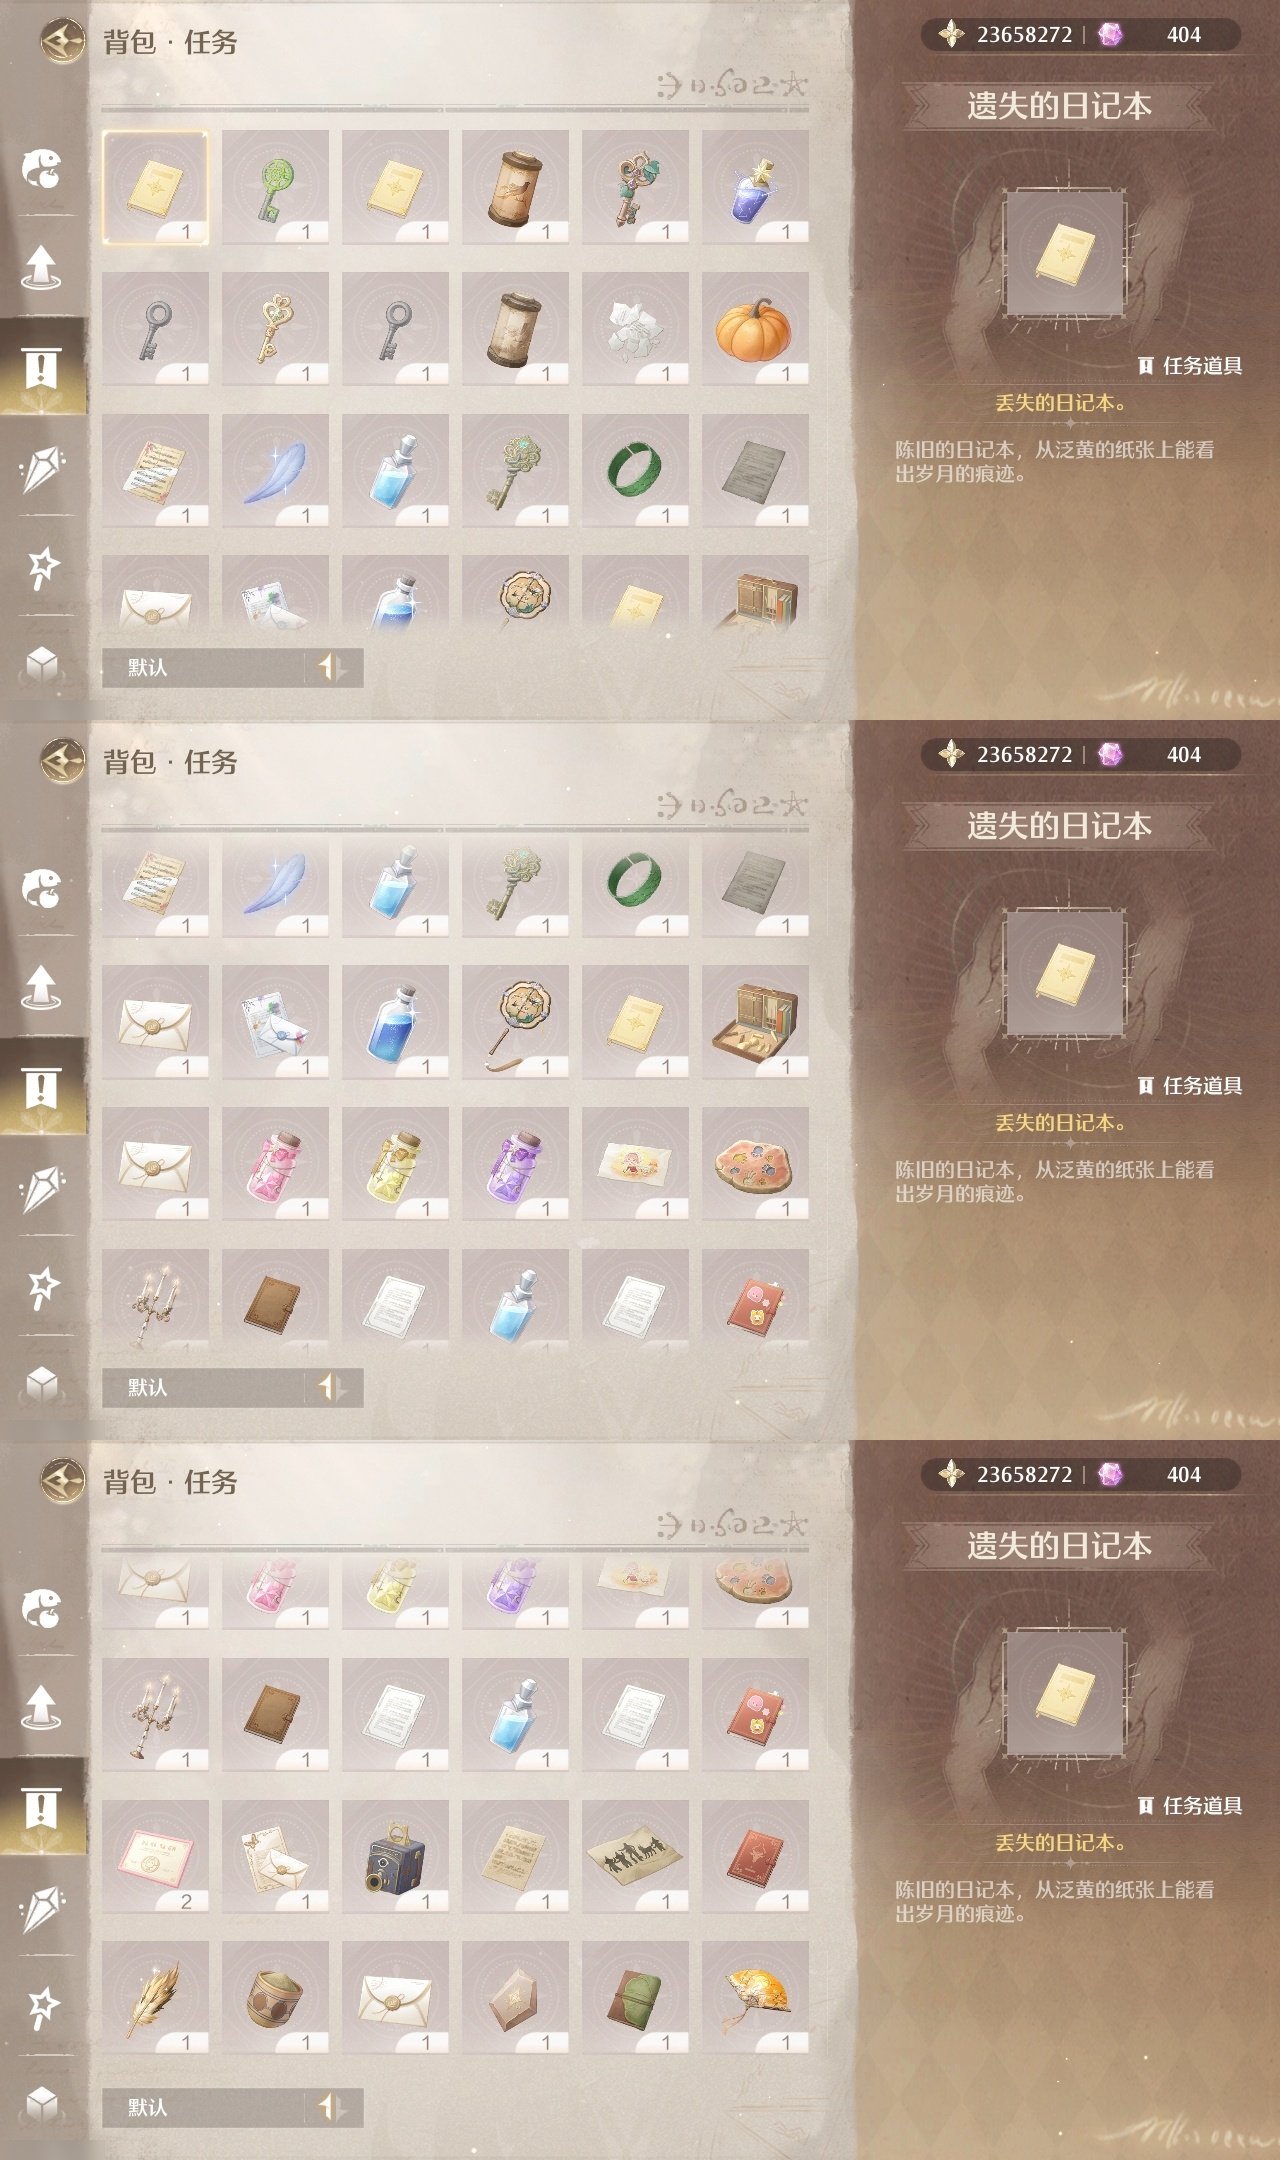Image resolution: width=1280 pixels, height=2160 pixels.
Task: Select the round wooden drum cup item
Action: 275,1997
